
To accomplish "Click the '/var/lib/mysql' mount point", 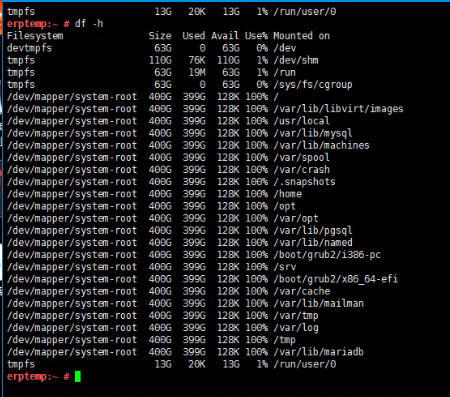I will [x=313, y=133].
